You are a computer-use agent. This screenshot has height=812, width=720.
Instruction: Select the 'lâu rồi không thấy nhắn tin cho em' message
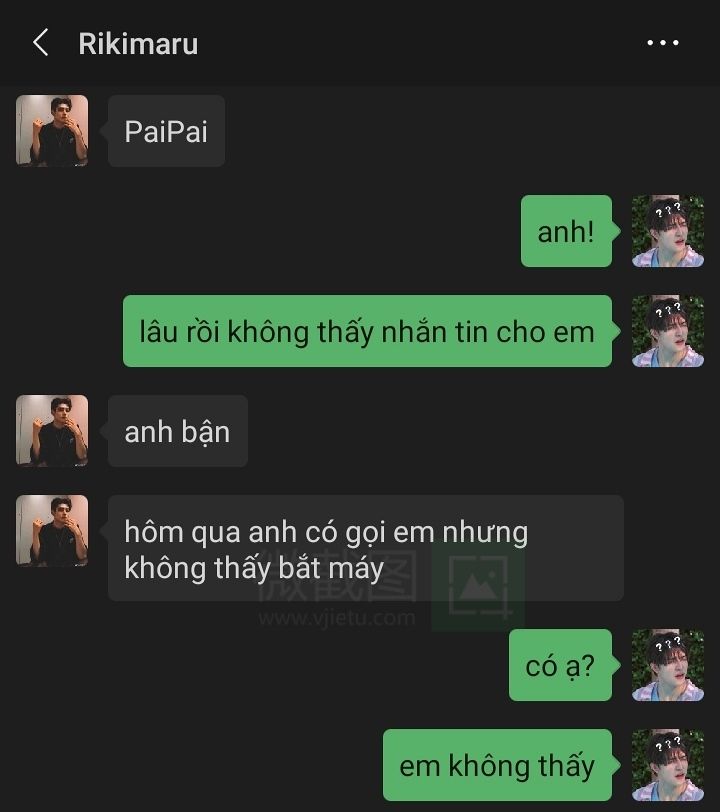[367, 331]
